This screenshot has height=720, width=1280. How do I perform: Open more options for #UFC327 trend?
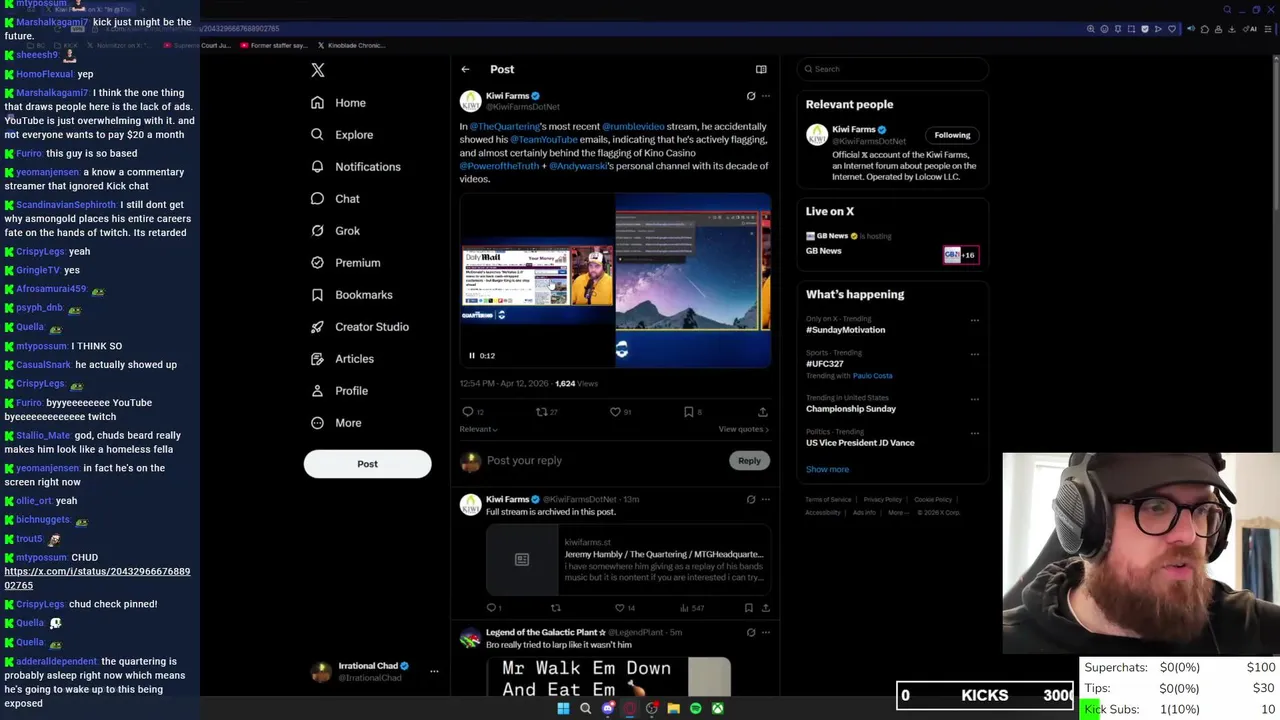(975, 354)
